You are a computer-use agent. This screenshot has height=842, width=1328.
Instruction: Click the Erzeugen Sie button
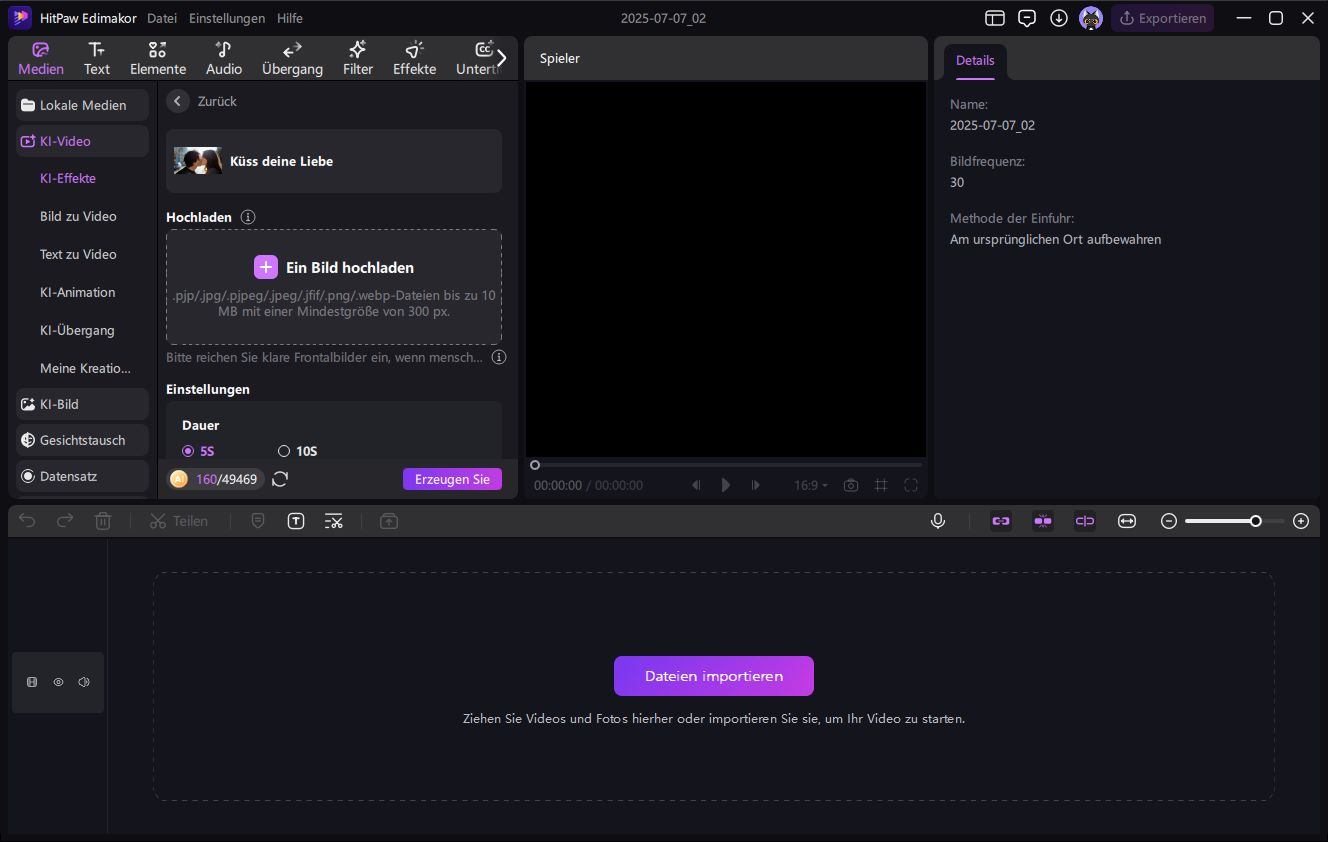click(452, 479)
